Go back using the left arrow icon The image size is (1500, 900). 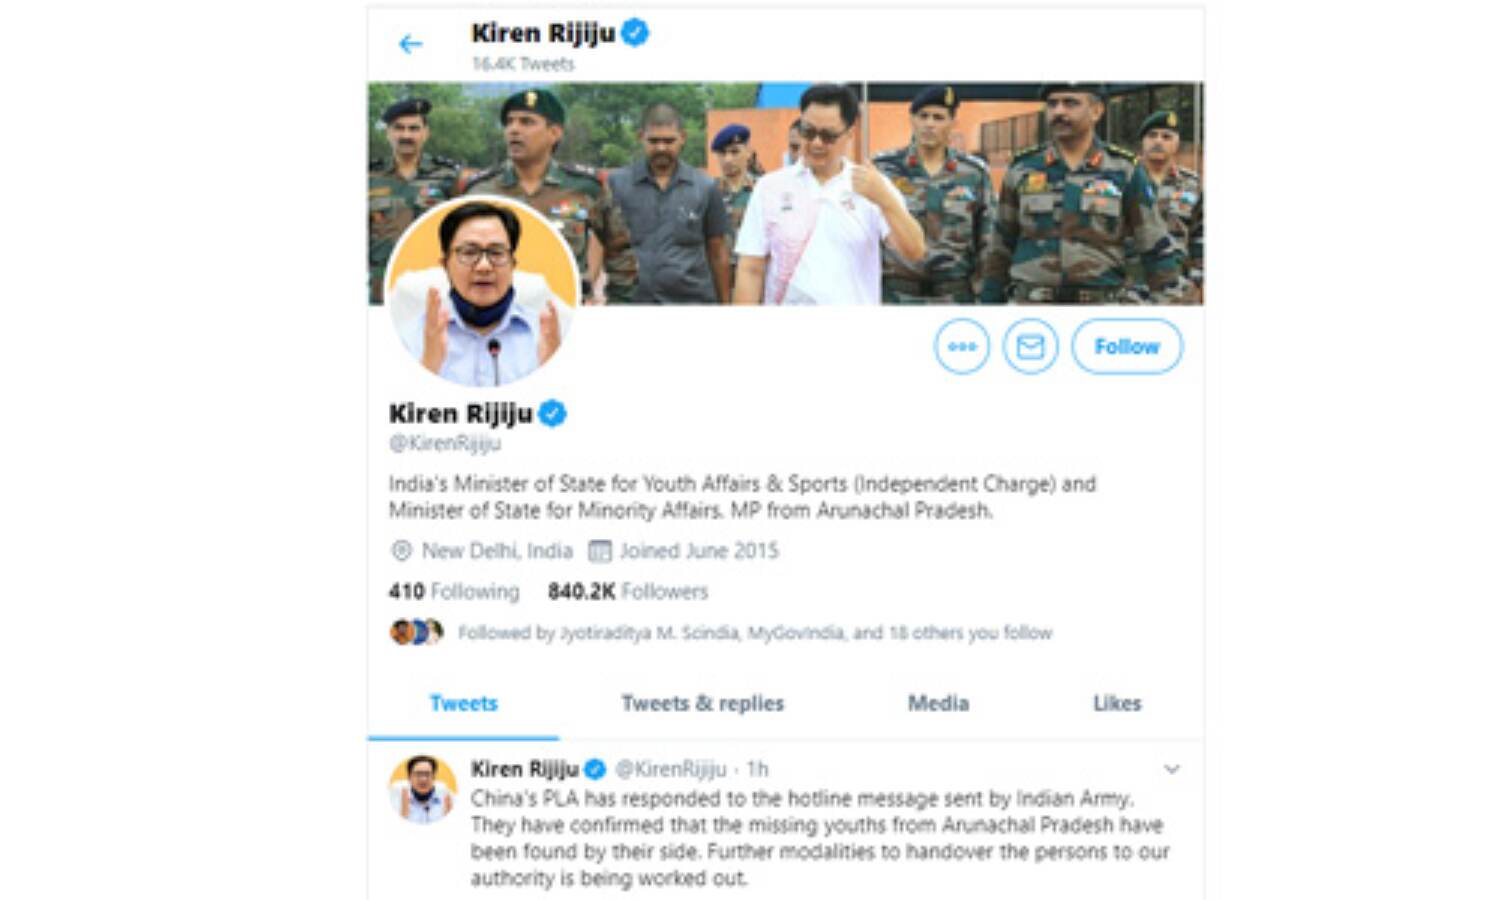410,44
